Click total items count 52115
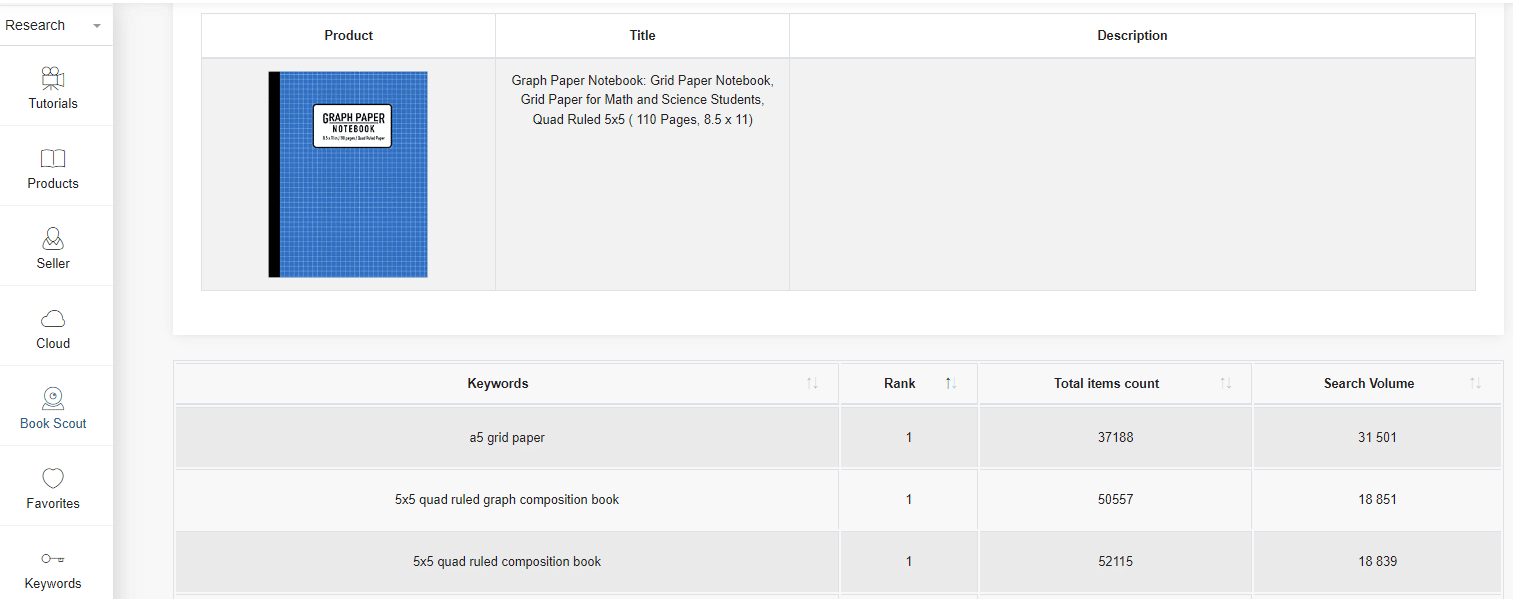The image size is (1513, 599). [x=1116, y=561]
